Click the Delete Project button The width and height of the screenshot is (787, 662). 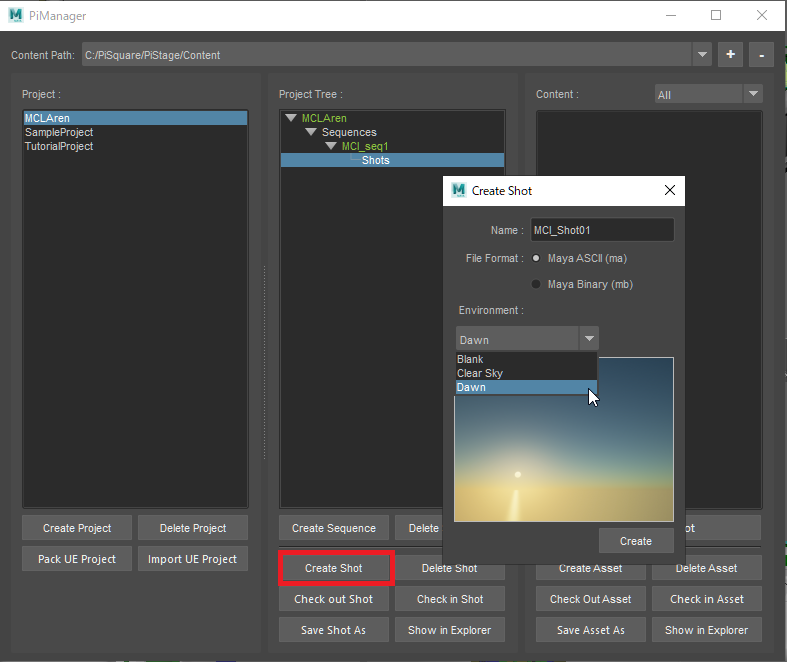click(x=193, y=528)
